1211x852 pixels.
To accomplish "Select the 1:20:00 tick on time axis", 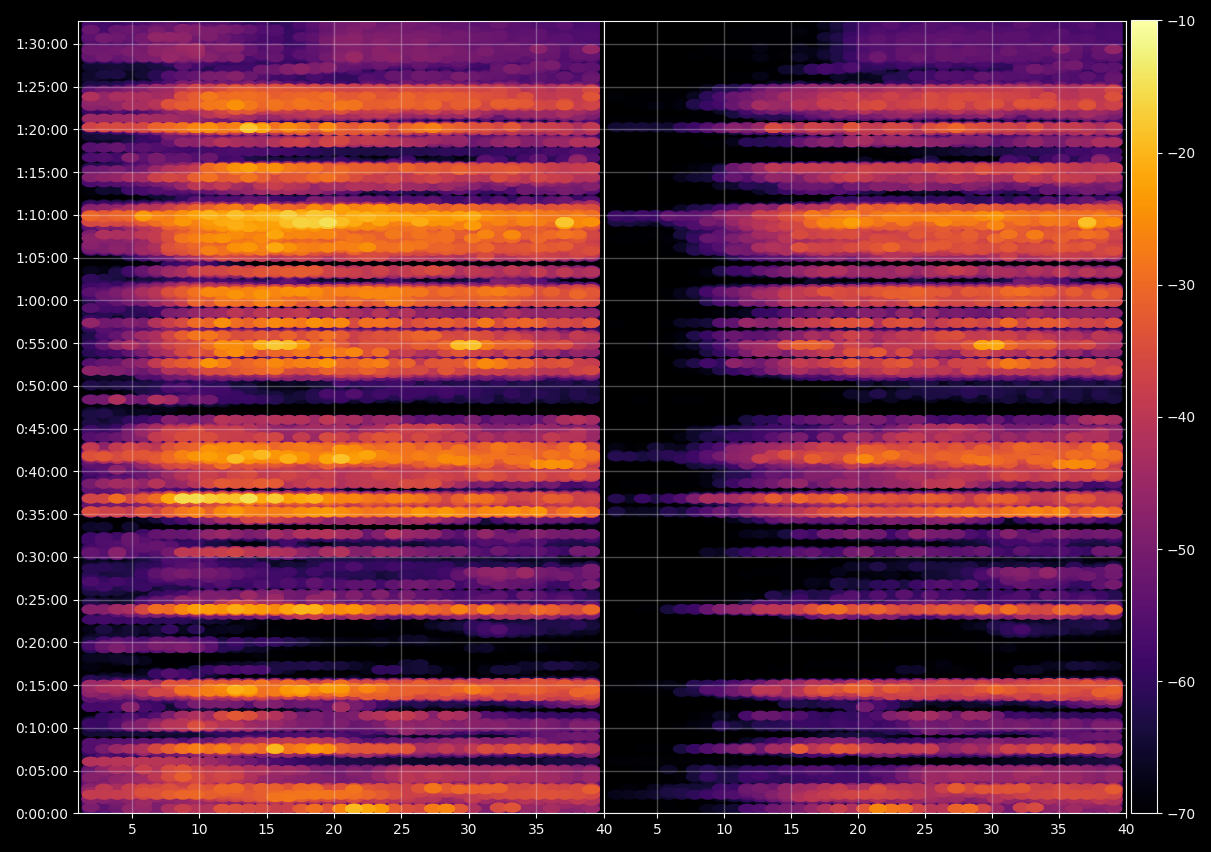I will click(x=42, y=130).
